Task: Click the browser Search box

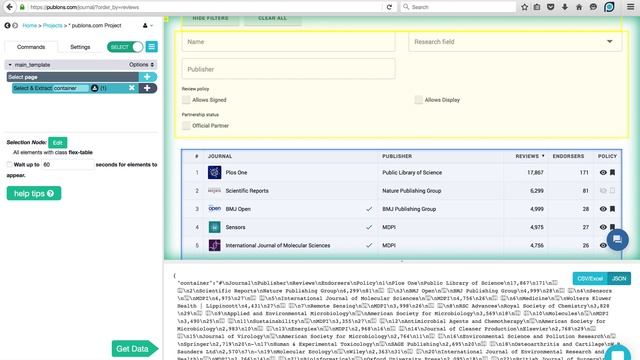Action: pyautogui.click(x=458, y=7)
